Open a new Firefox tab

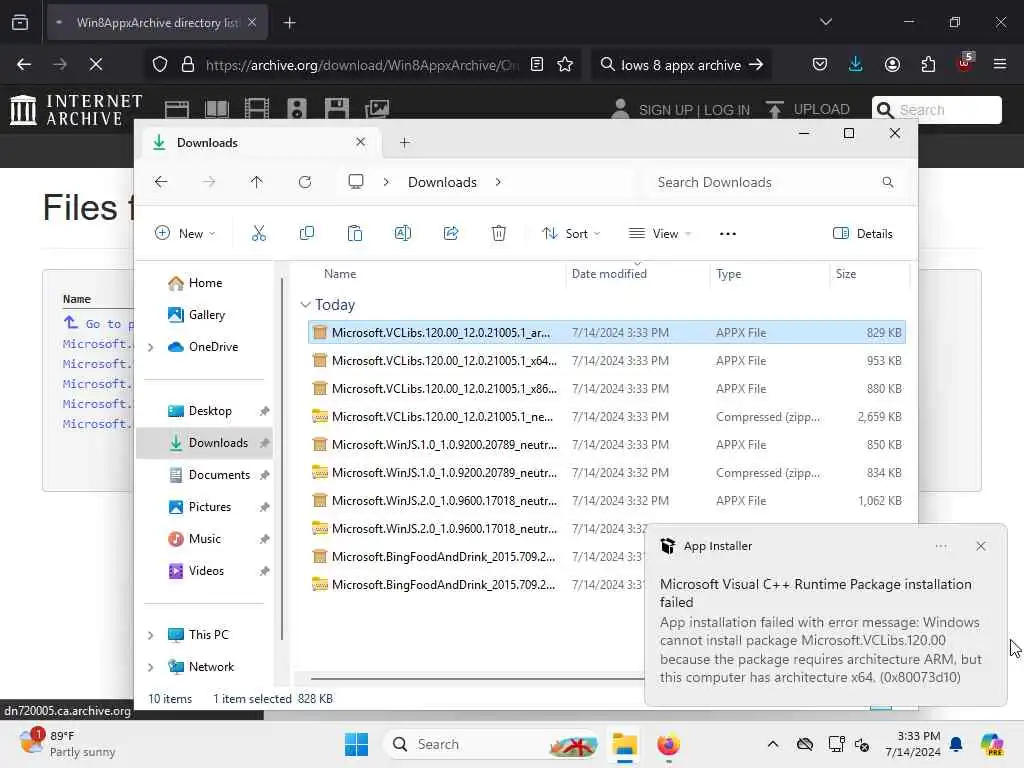coord(289,23)
